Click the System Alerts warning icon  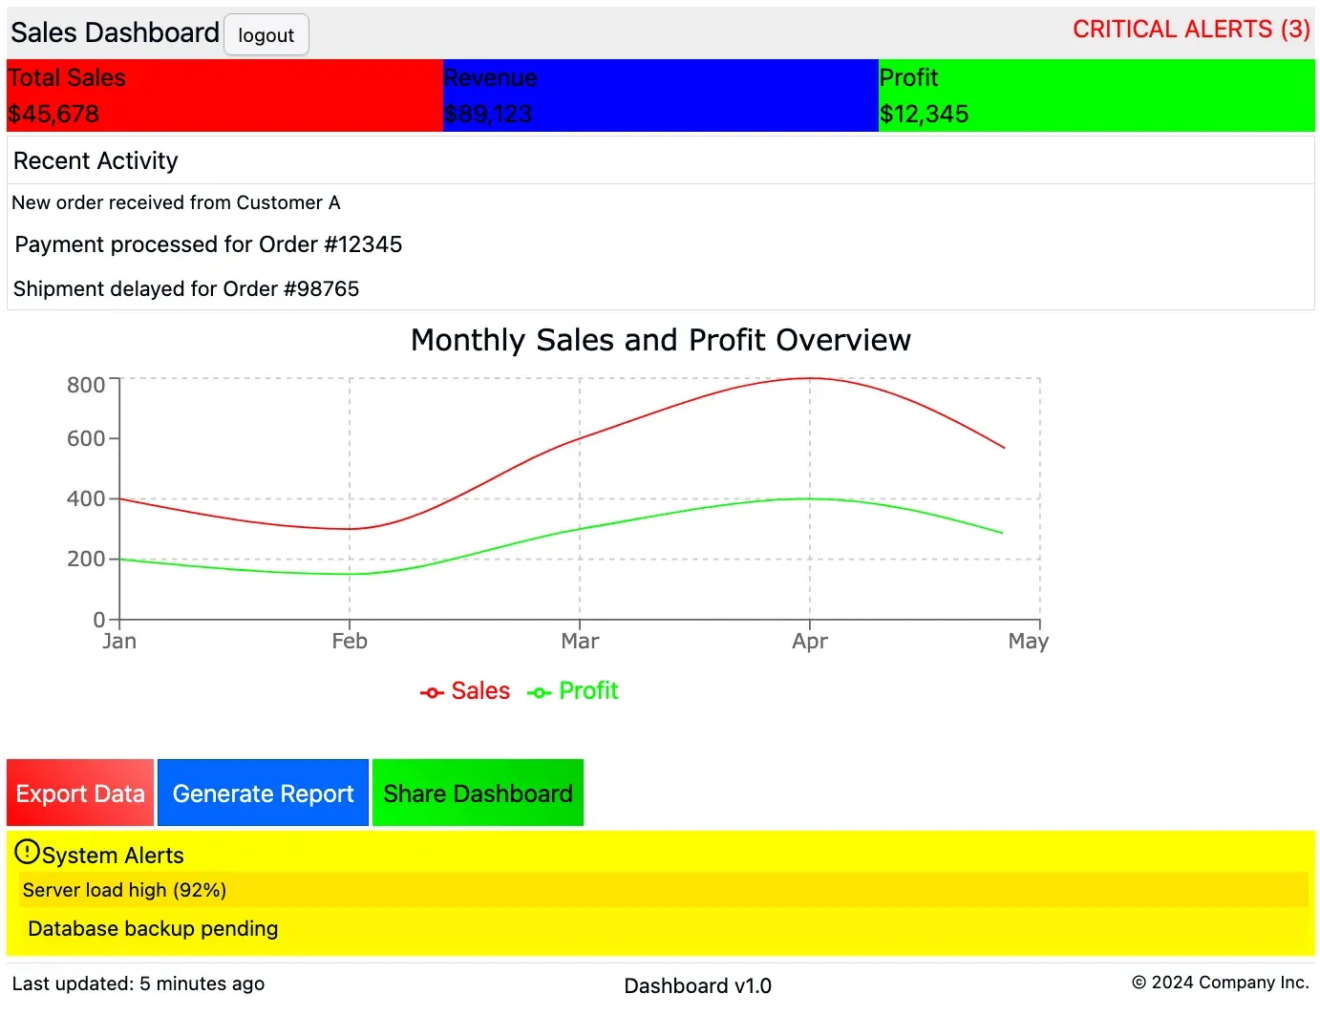pos(25,852)
